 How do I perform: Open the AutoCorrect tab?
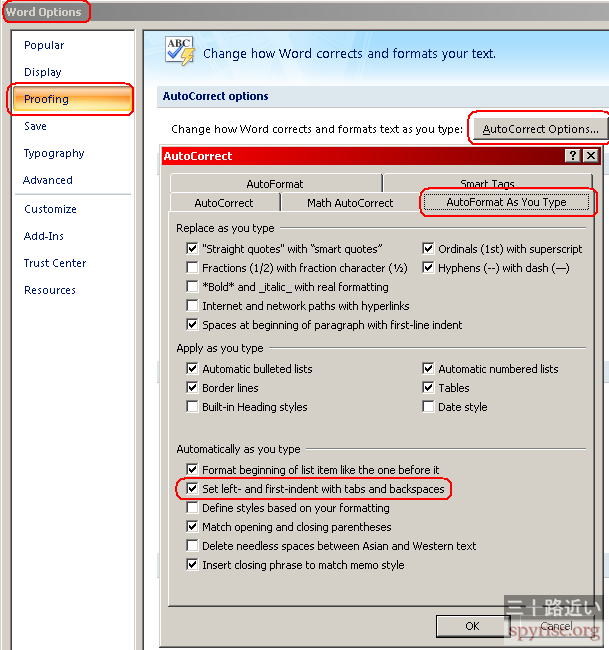(x=224, y=203)
